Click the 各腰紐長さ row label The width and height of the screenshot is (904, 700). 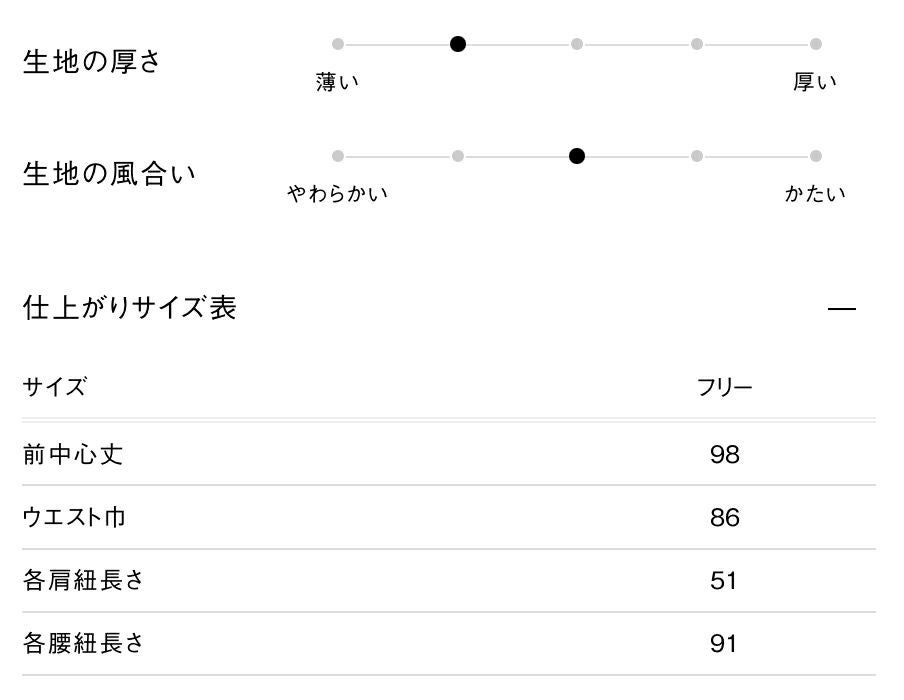(83, 643)
